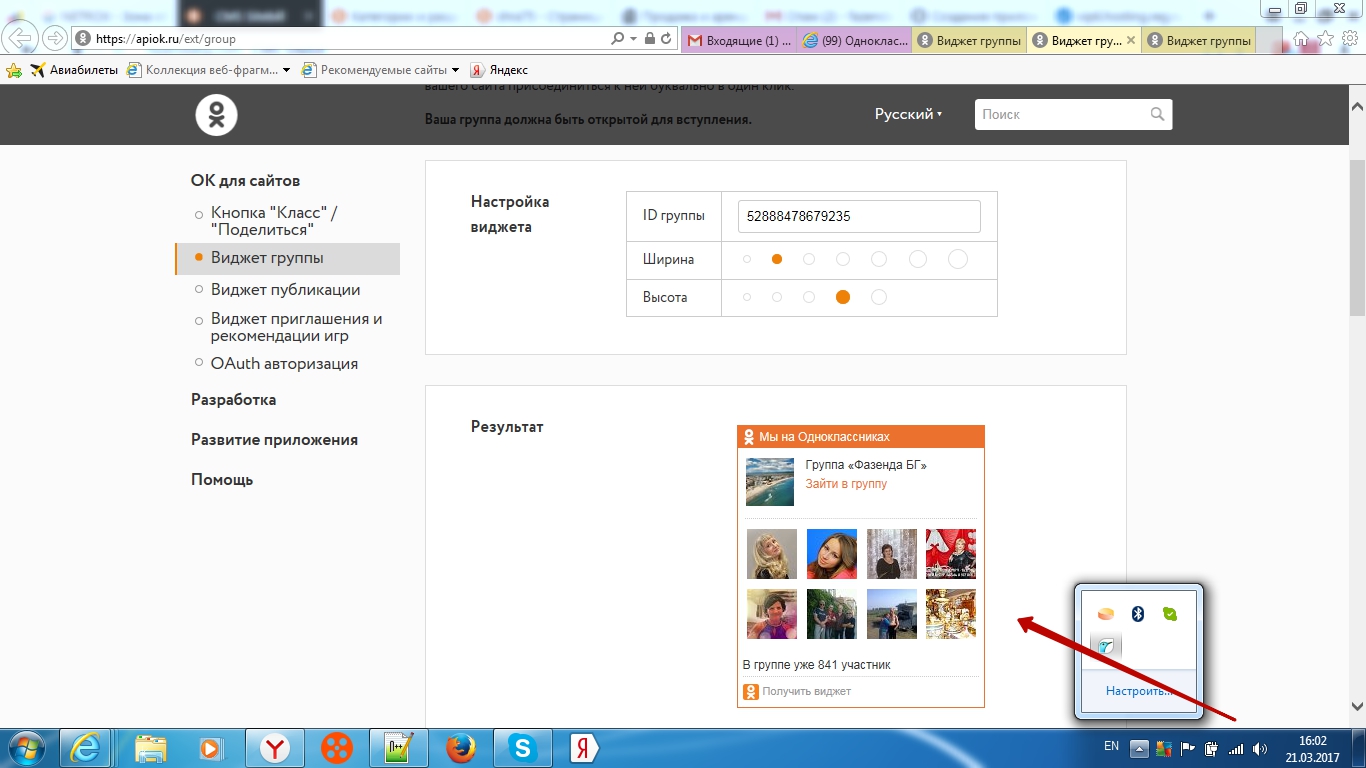Open the Развитие приложения section

(x=274, y=439)
